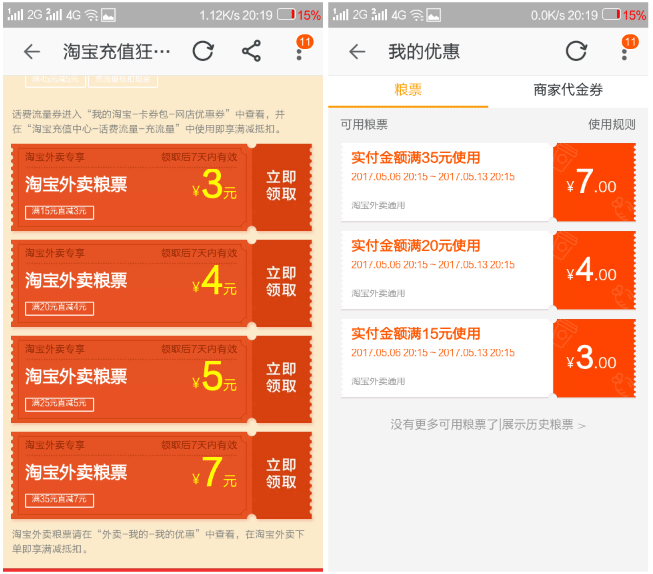
Task: Tap back arrow in 淘宝充值狂… screen
Action: 32,52
